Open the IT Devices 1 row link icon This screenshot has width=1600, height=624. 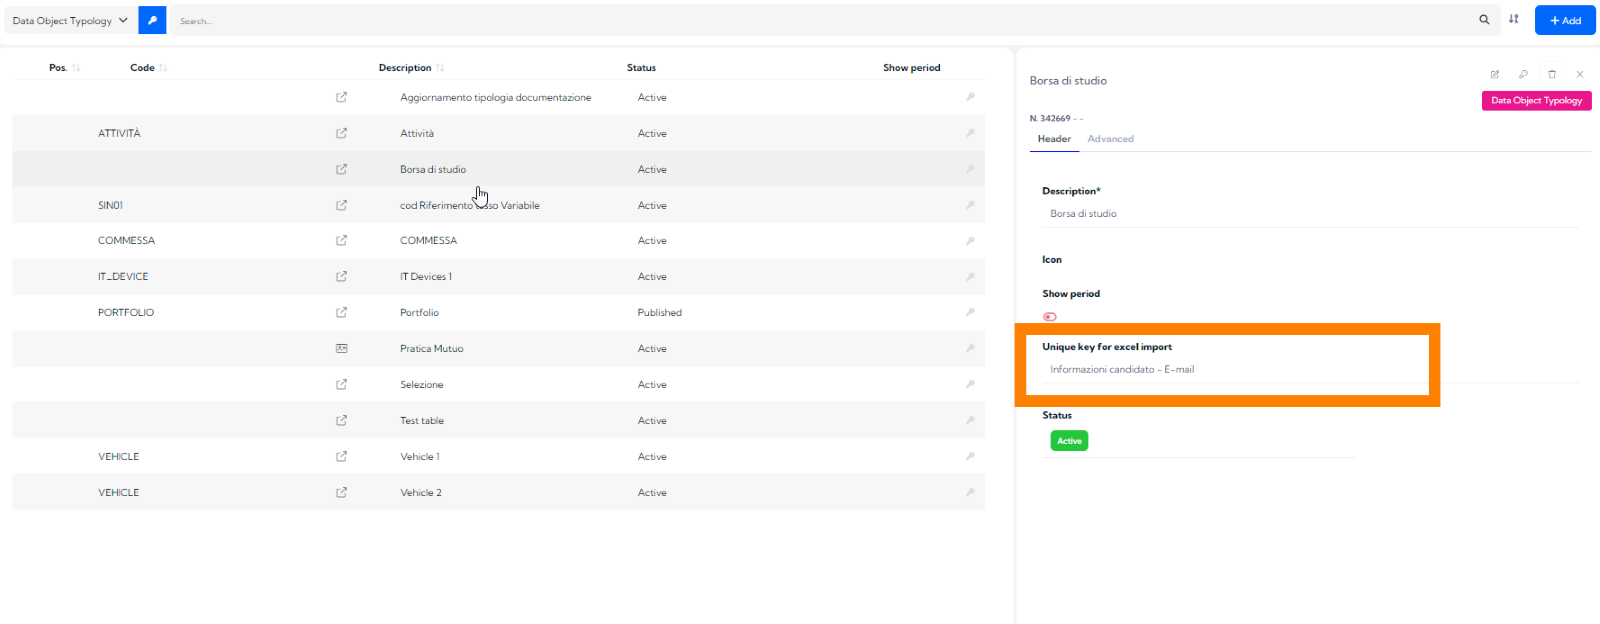click(342, 276)
